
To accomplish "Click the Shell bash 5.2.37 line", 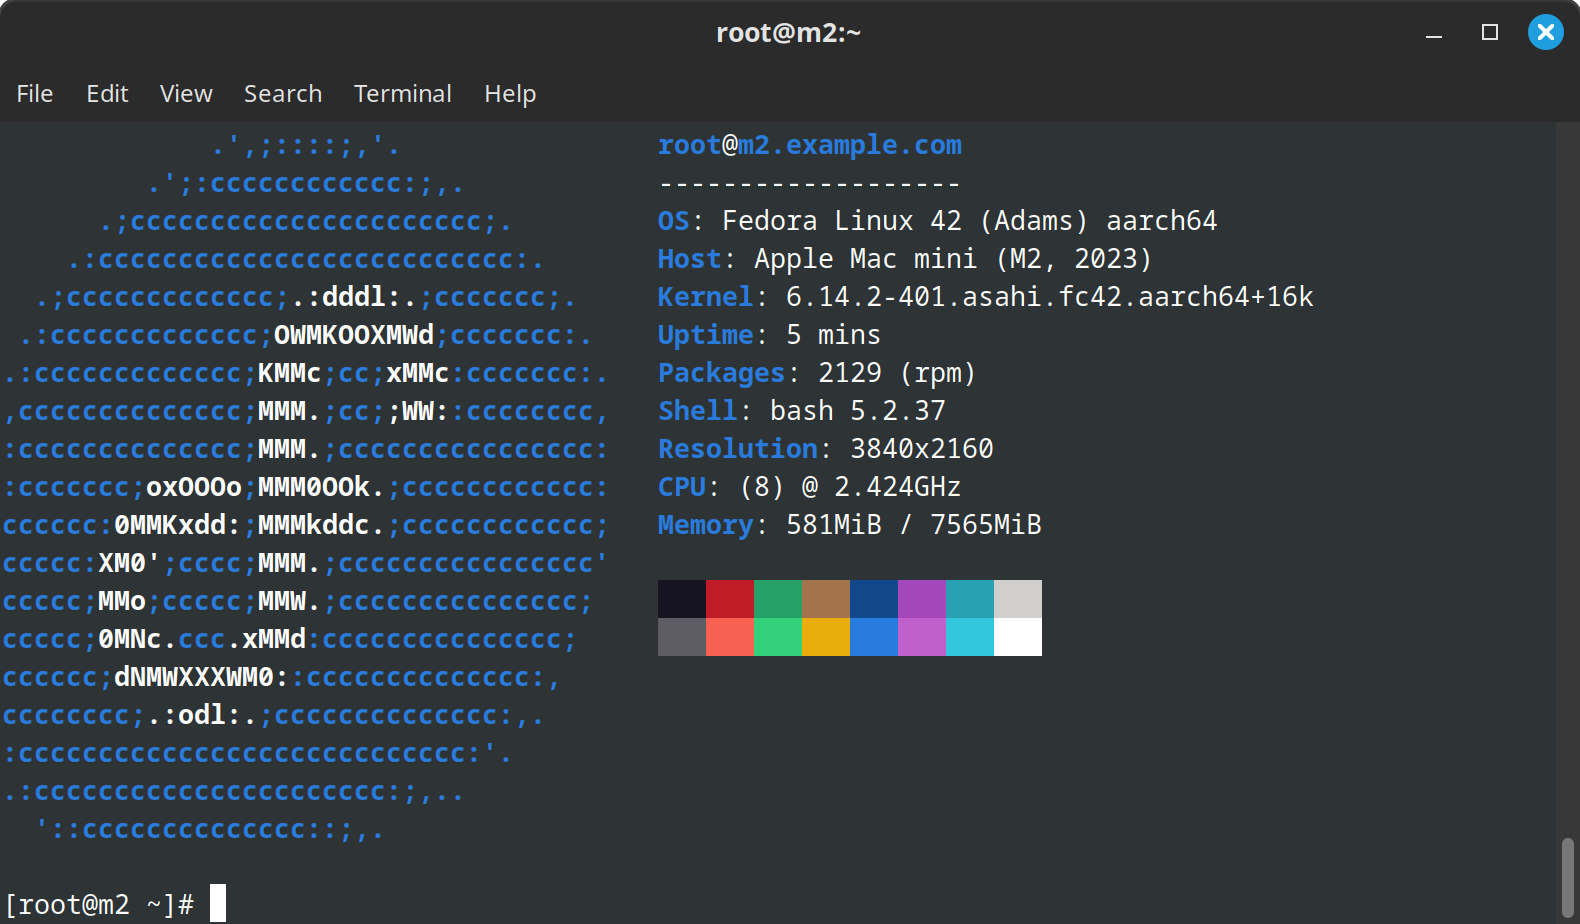I will coord(802,411).
